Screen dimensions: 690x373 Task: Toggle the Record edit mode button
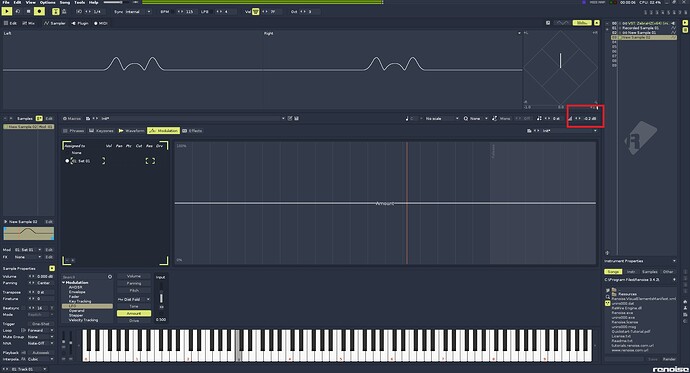40,11
